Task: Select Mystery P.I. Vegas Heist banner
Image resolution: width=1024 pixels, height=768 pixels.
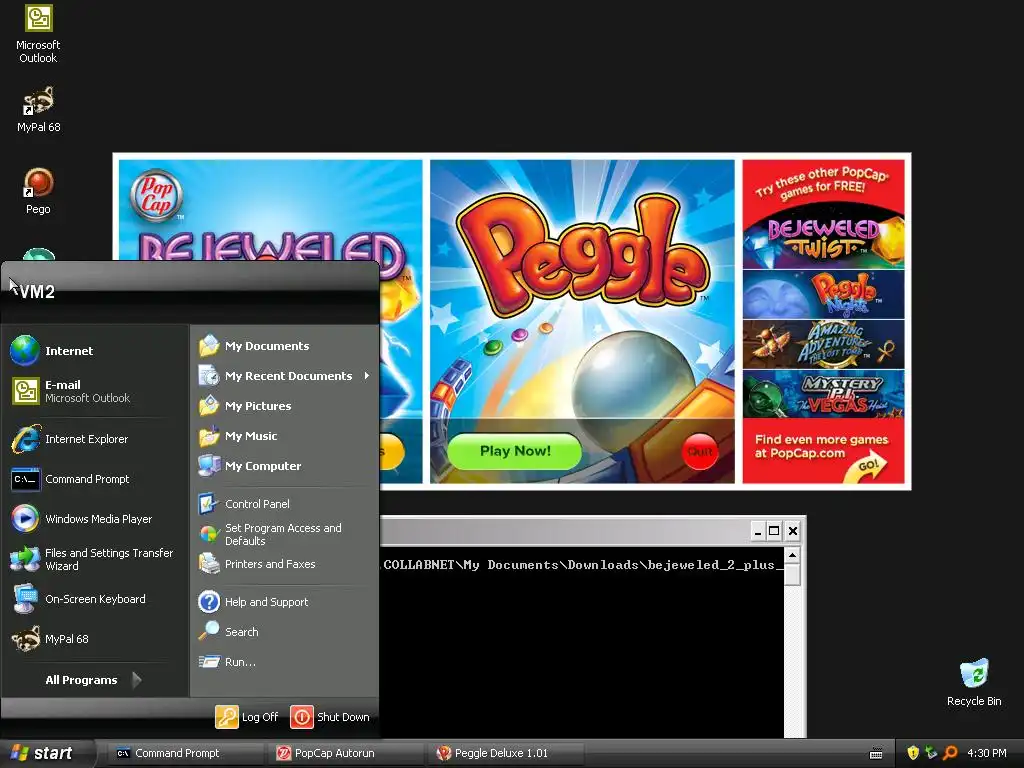Action: (x=823, y=394)
